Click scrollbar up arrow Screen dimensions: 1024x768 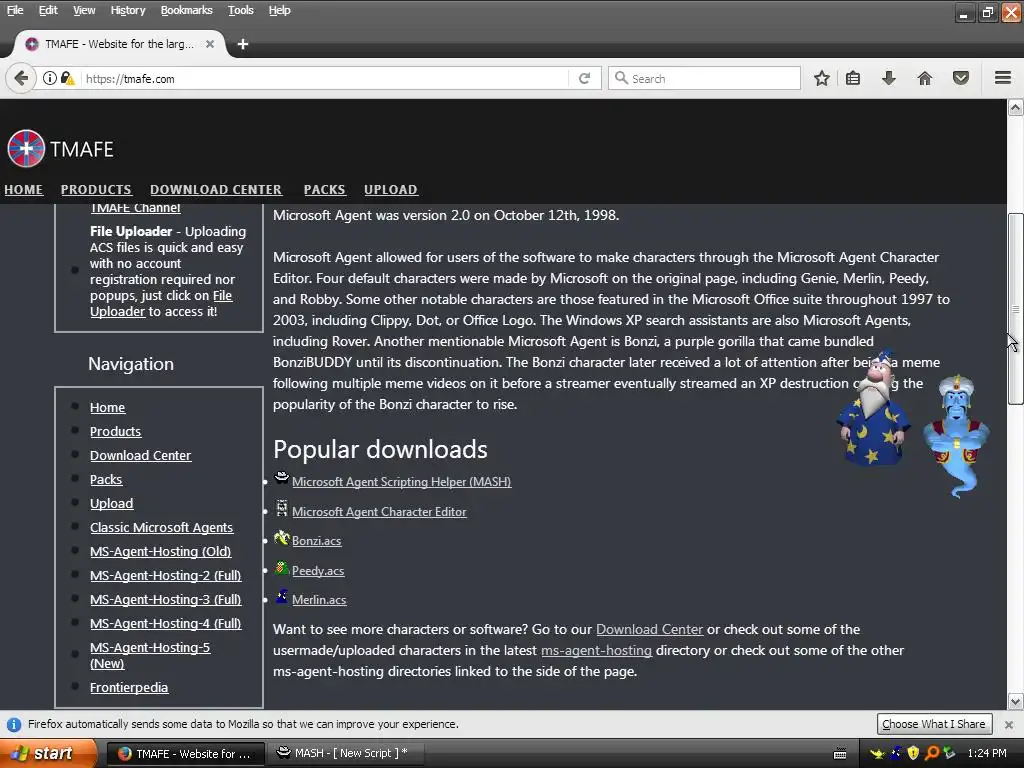click(1015, 108)
